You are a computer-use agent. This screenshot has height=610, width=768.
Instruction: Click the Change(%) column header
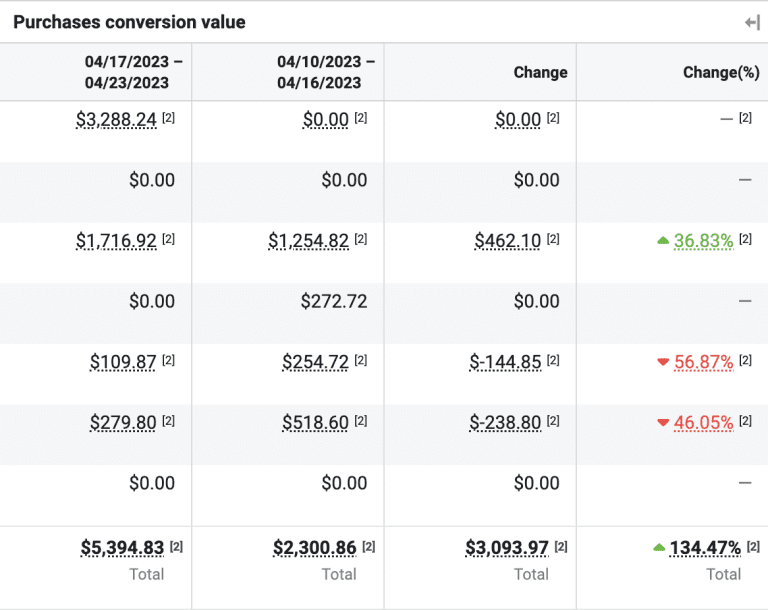721,72
